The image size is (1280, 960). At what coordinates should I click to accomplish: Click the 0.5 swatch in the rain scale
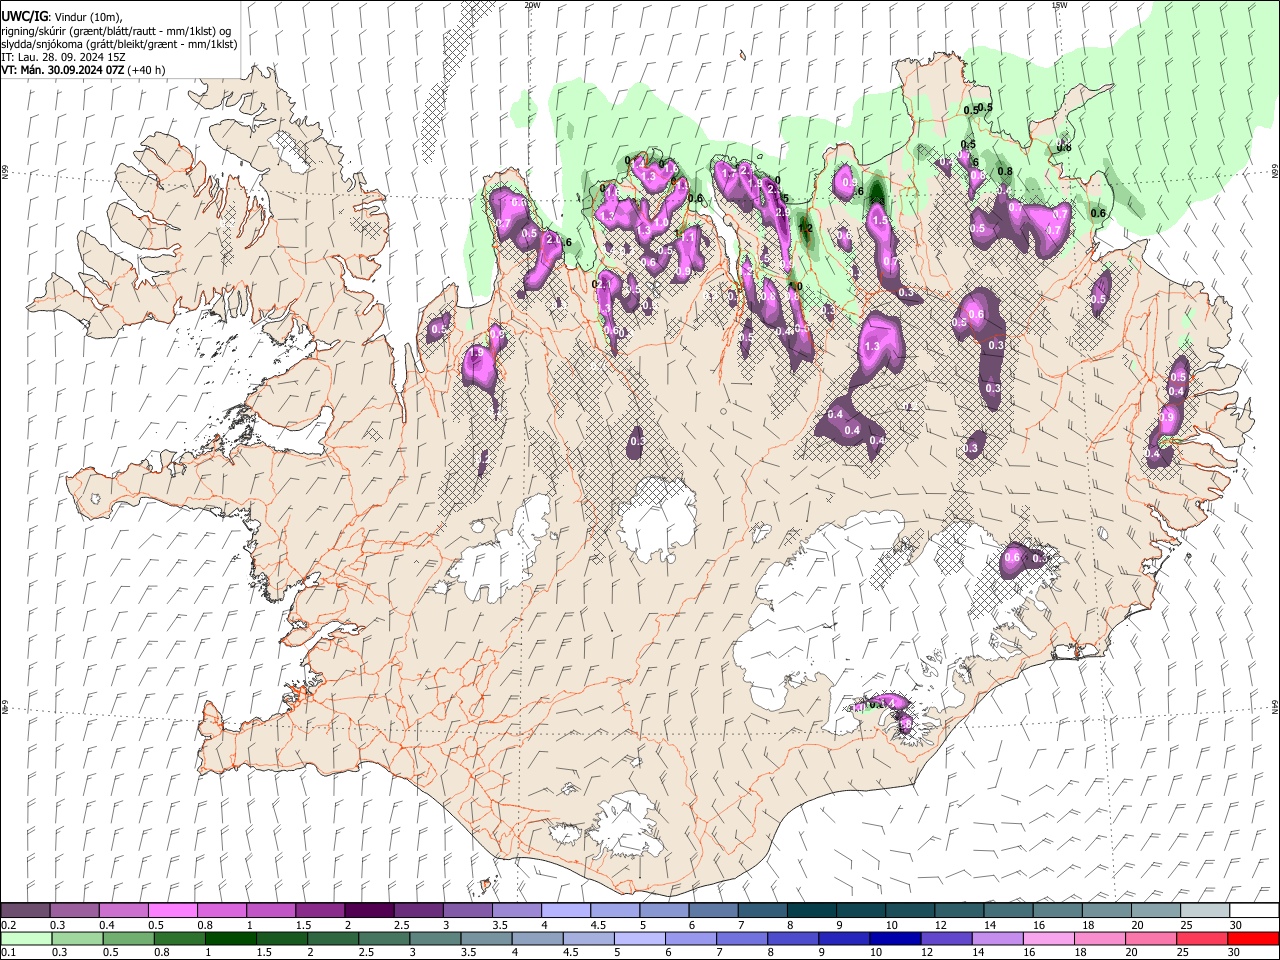pos(128,938)
